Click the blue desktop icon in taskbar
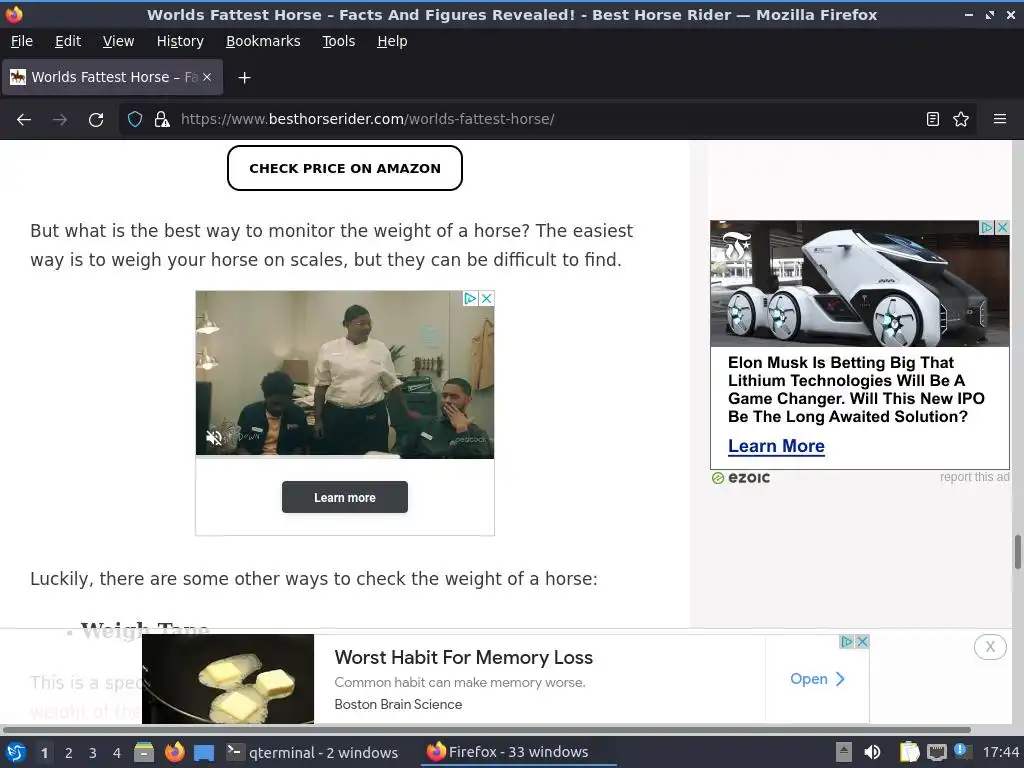Viewport: 1024px width, 768px height. [x=204, y=752]
